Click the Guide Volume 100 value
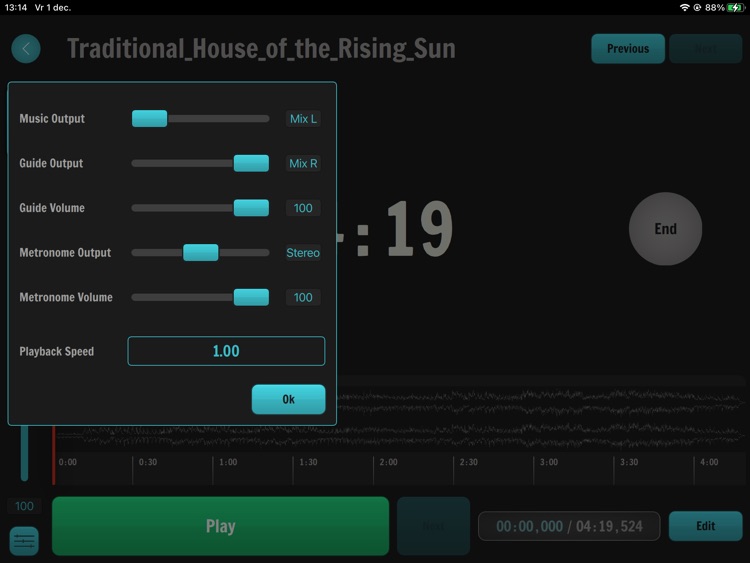This screenshot has height=563, width=750. tap(303, 208)
